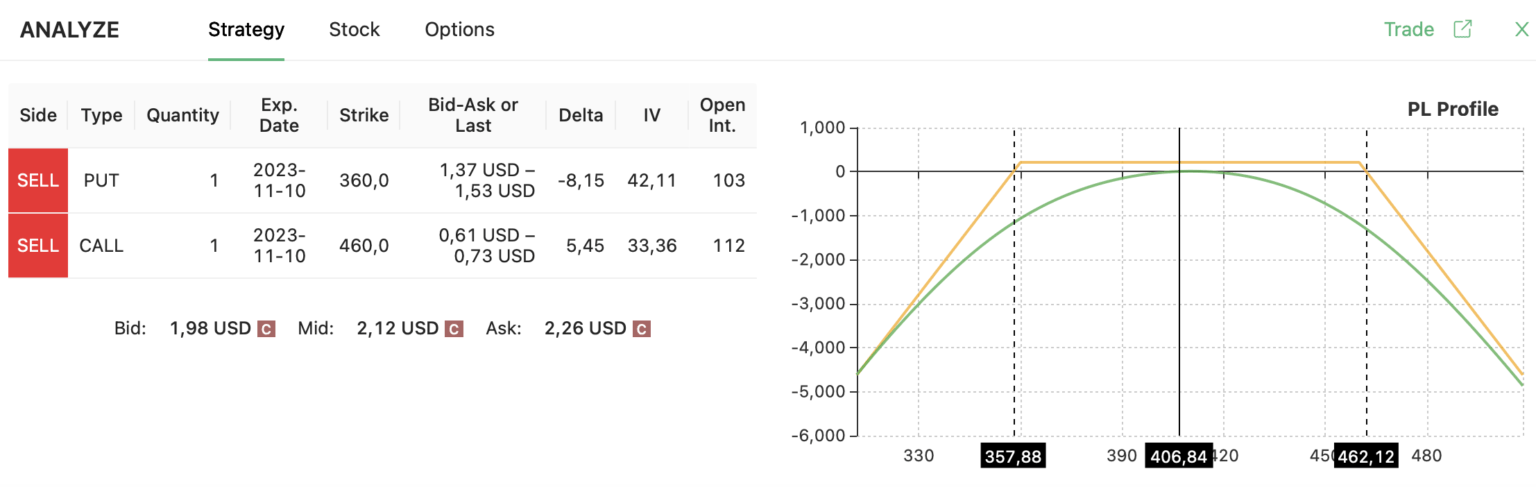Click the 462,12 upper breakeven marker
This screenshot has width=1536, height=487.
click(x=1366, y=457)
